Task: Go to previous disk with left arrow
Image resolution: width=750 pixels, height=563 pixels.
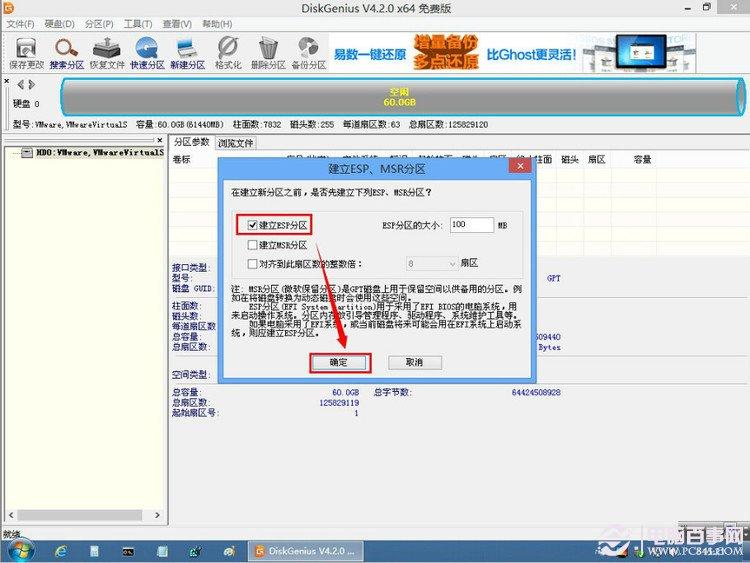Action: [x=21, y=85]
